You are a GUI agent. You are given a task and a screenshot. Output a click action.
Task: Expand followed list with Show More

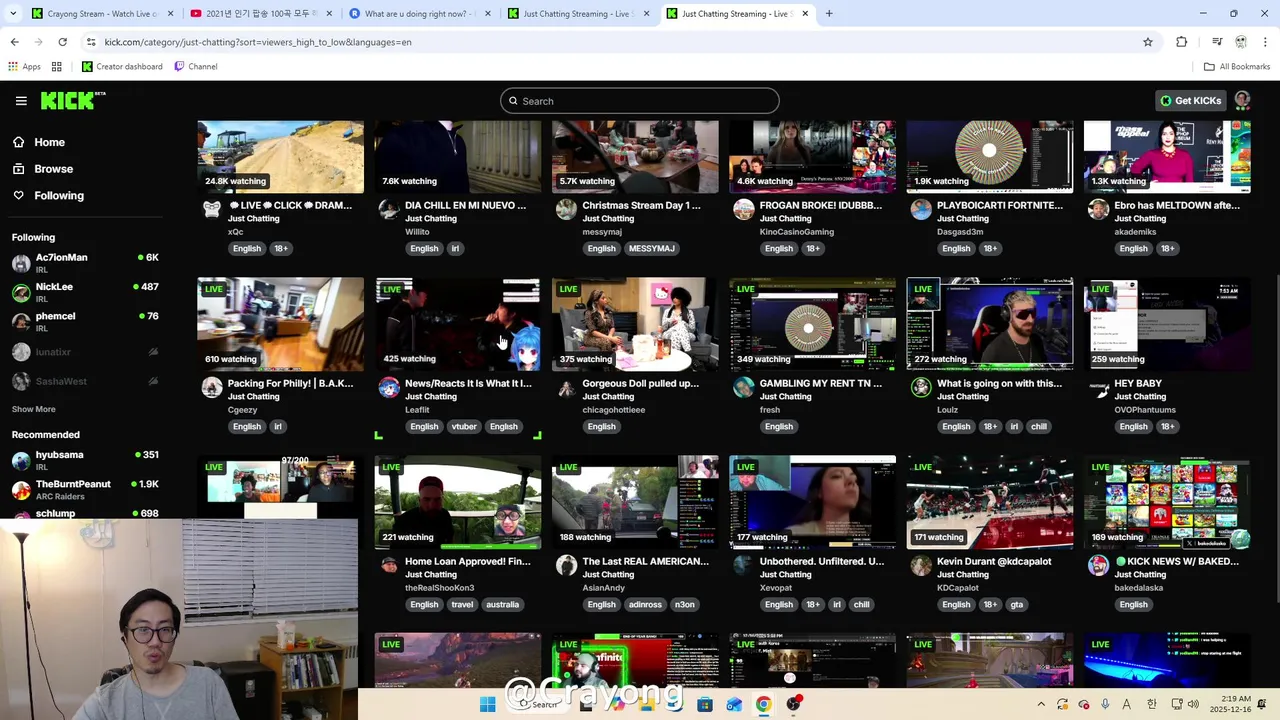pos(34,409)
